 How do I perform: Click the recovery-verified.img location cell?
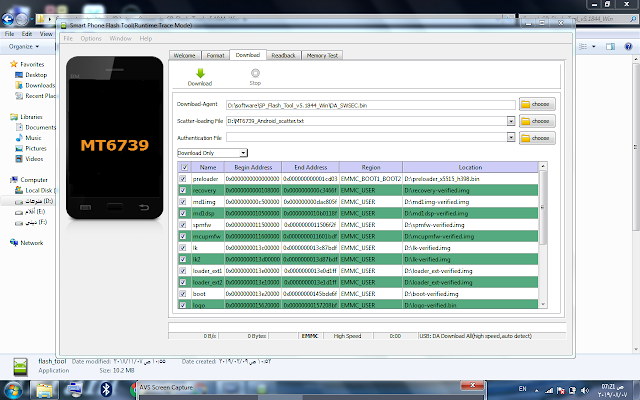(470, 190)
